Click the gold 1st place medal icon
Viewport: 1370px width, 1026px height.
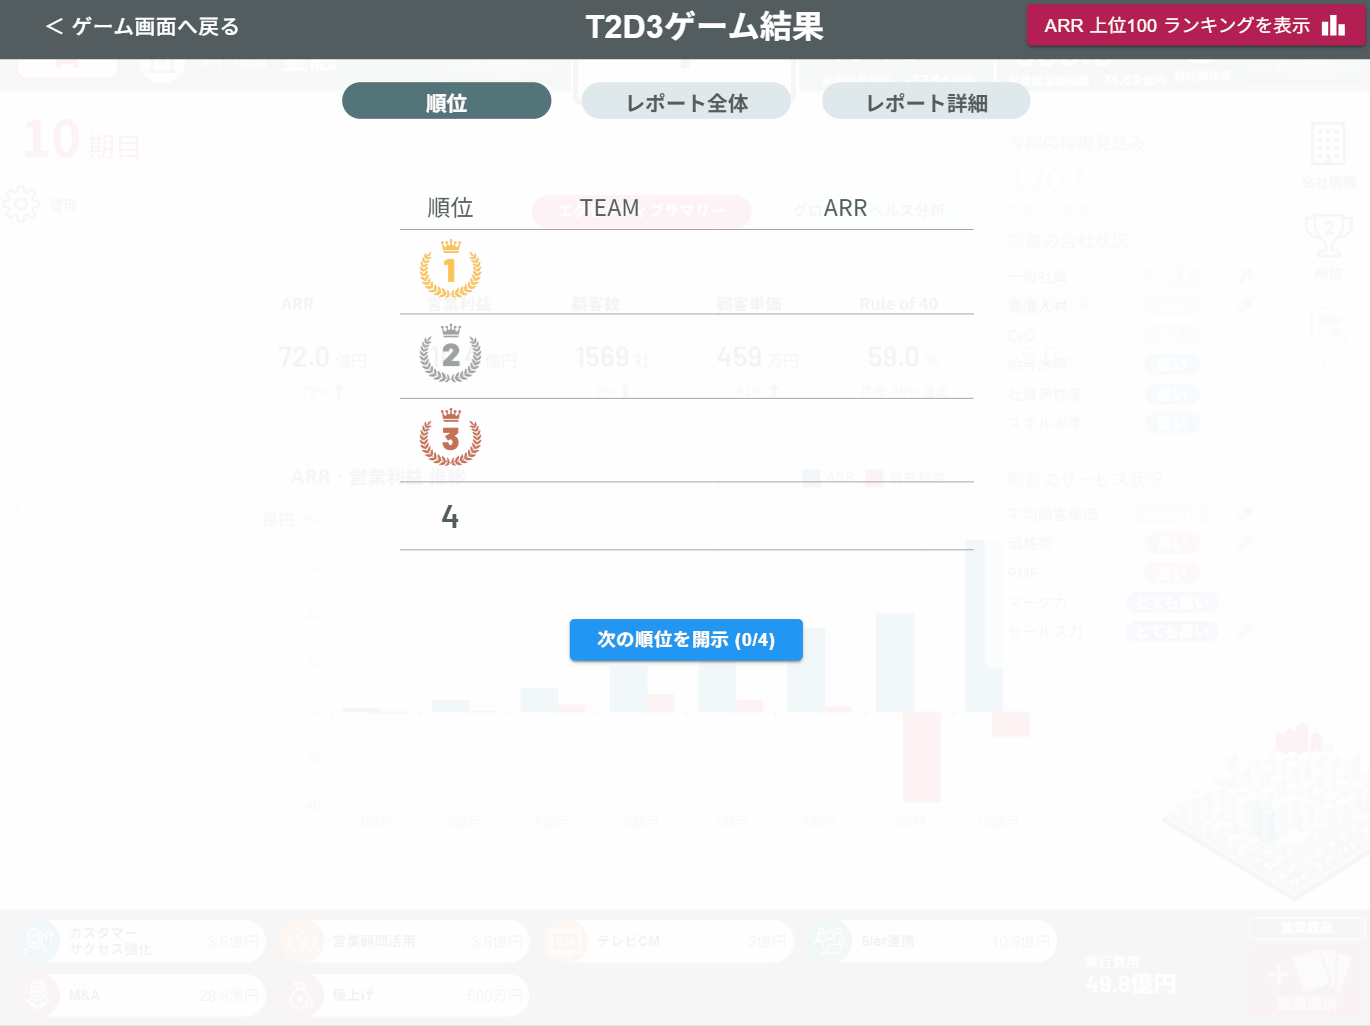(450, 270)
